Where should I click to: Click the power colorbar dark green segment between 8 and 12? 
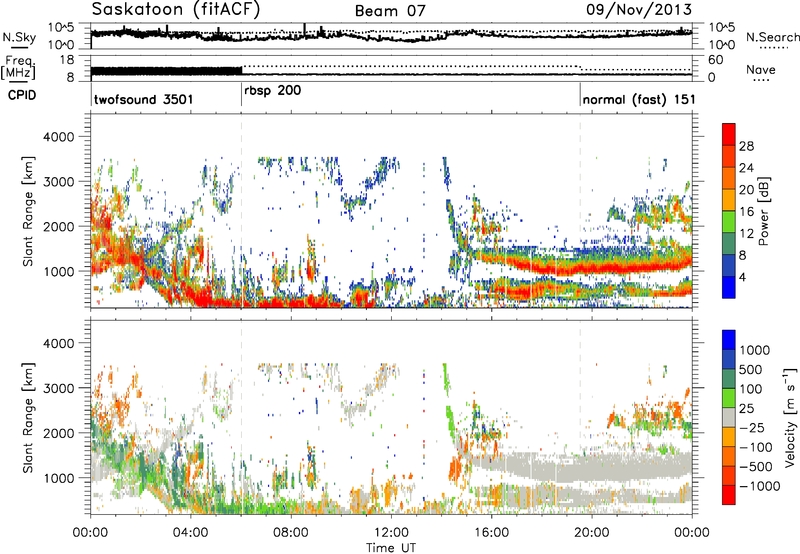pyautogui.click(x=729, y=244)
